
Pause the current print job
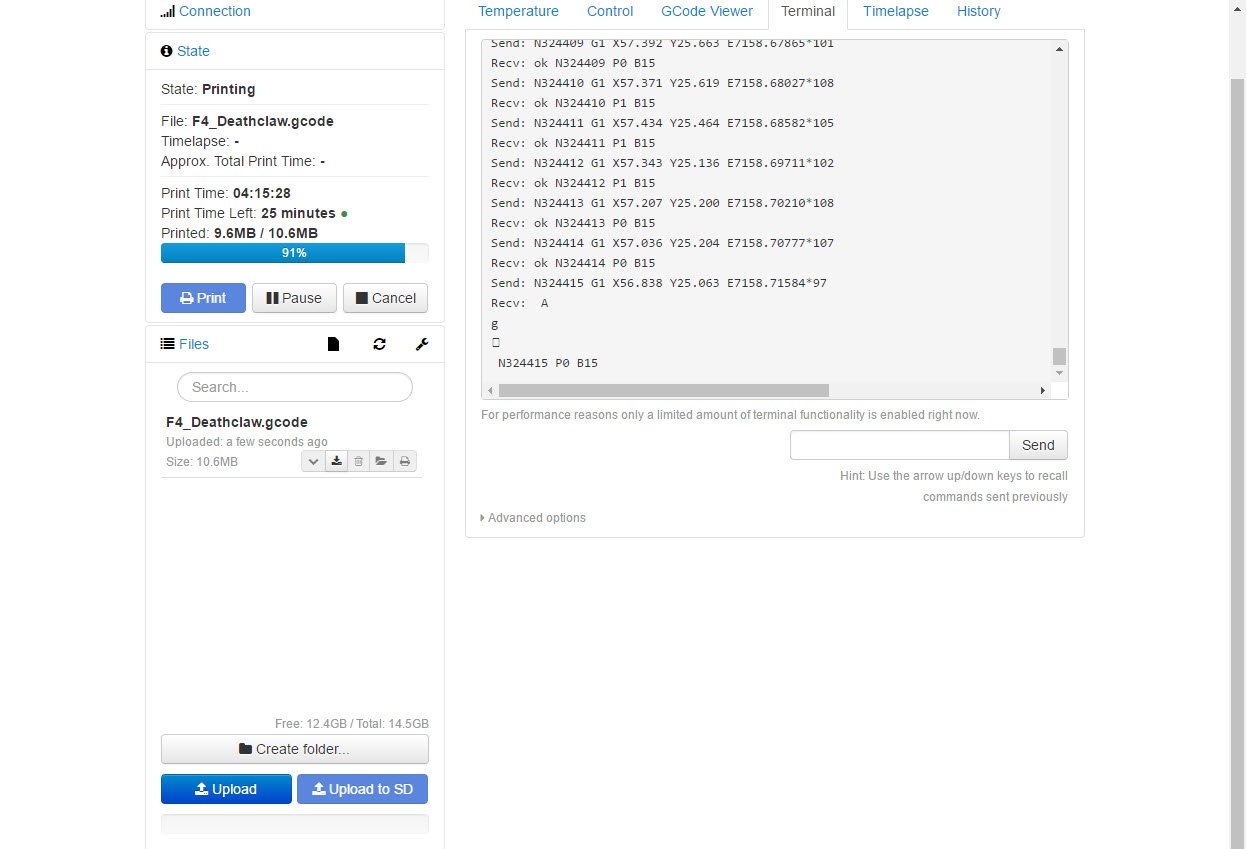tap(294, 298)
